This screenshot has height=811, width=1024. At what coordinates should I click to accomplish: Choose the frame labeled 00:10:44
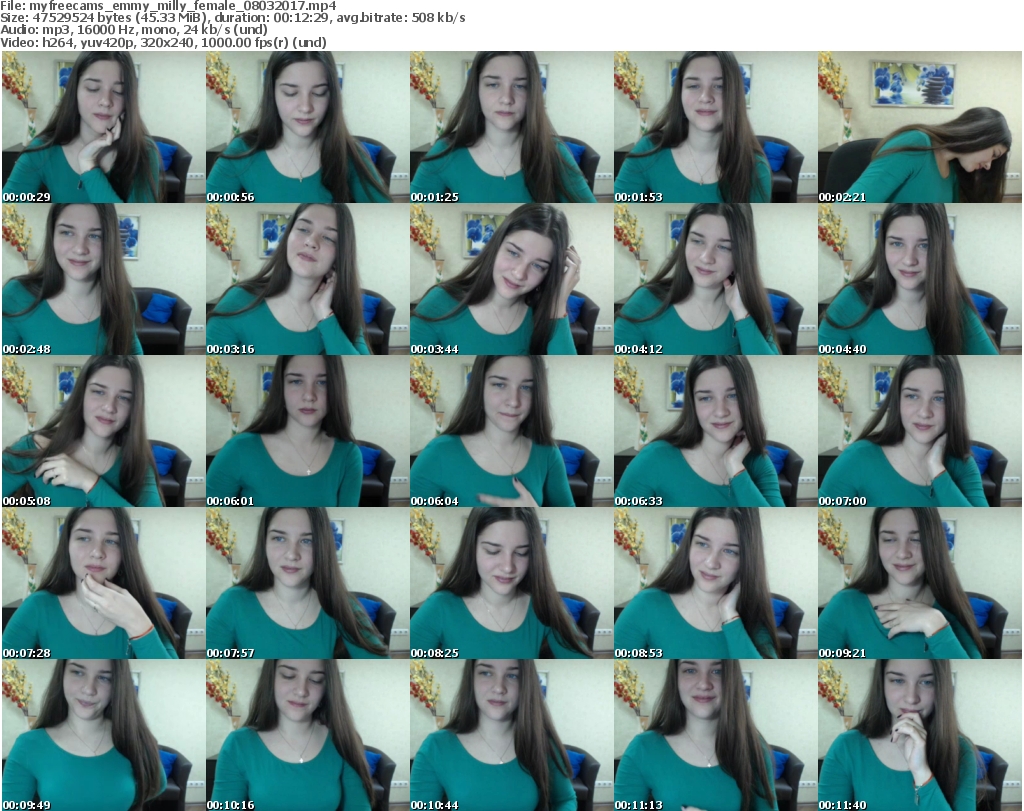(511, 735)
